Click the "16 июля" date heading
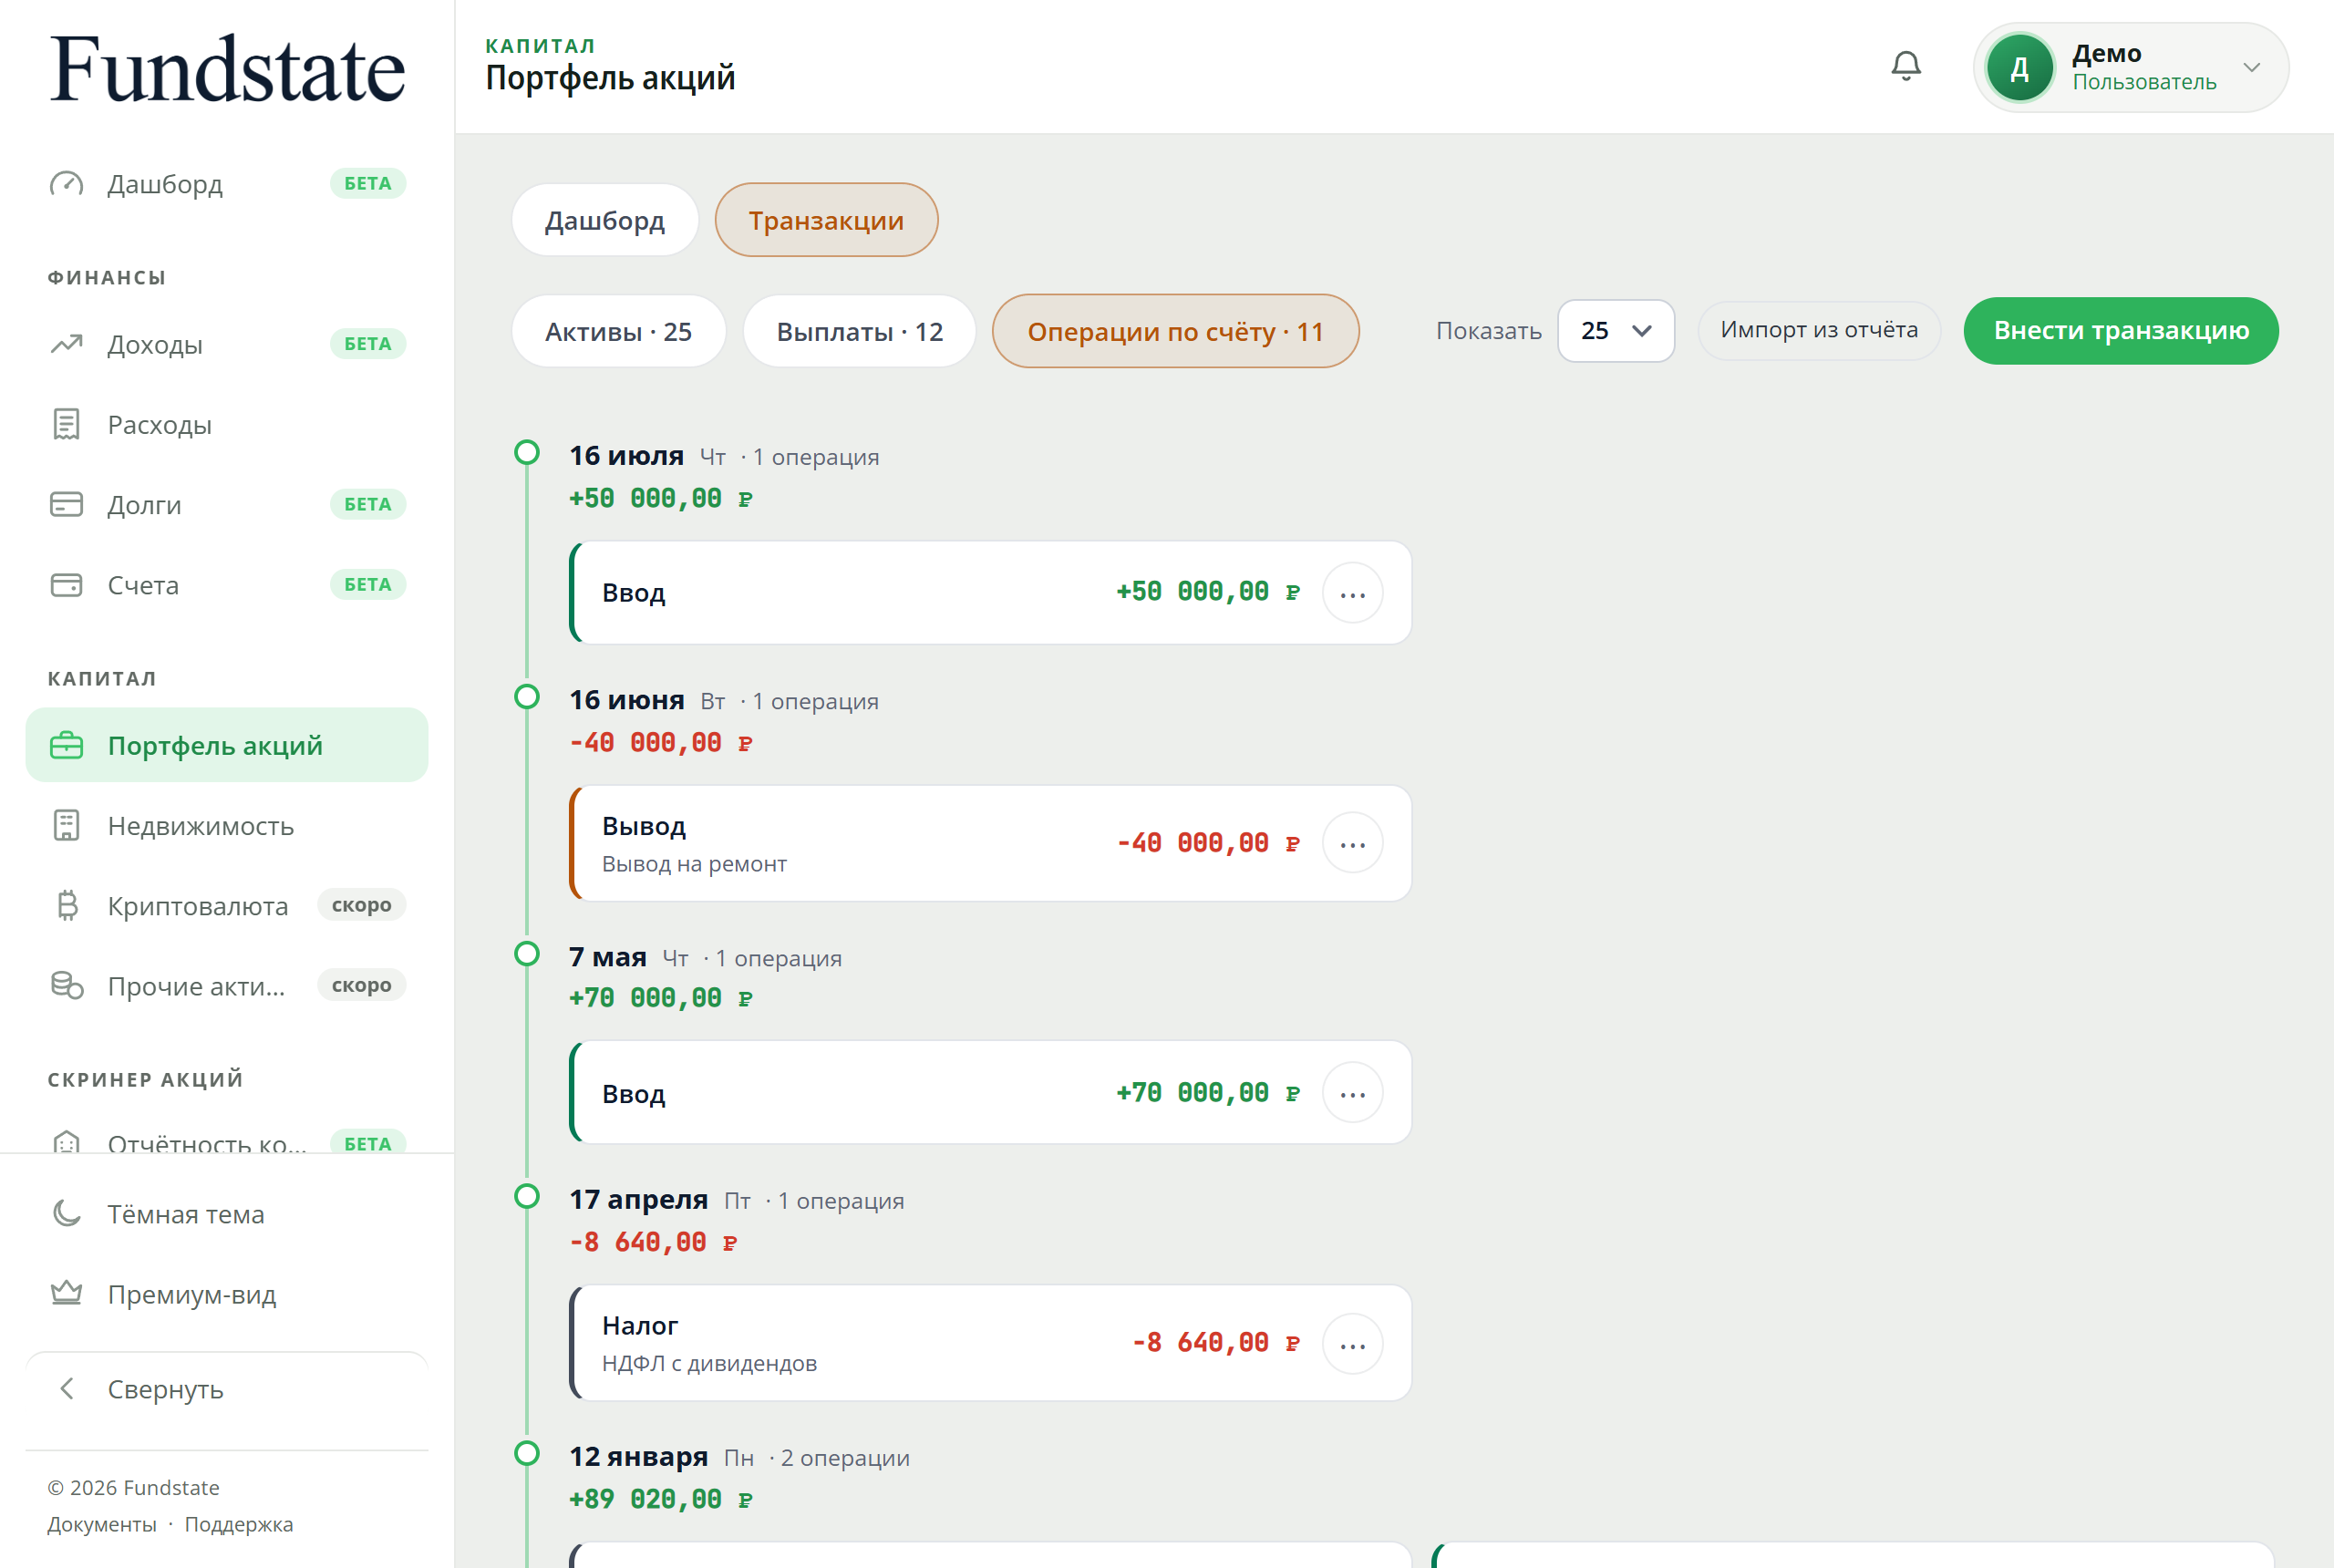The image size is (2334, 1568). (626, 456)
